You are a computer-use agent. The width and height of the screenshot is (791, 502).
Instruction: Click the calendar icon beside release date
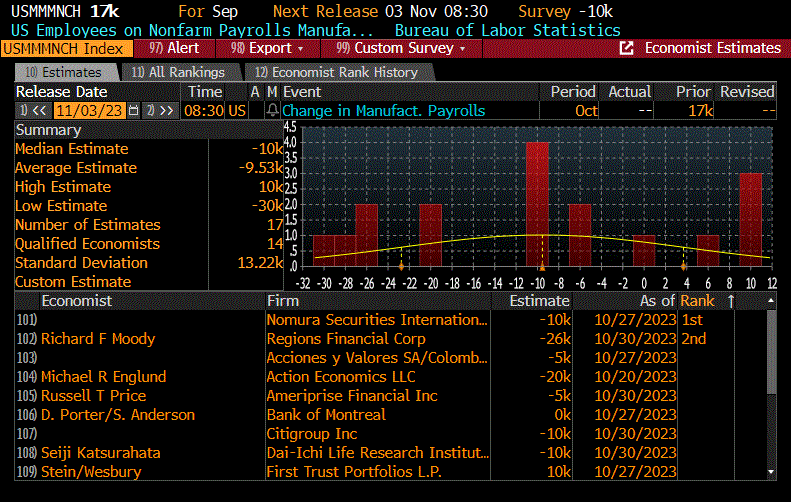tap(133, 110)
